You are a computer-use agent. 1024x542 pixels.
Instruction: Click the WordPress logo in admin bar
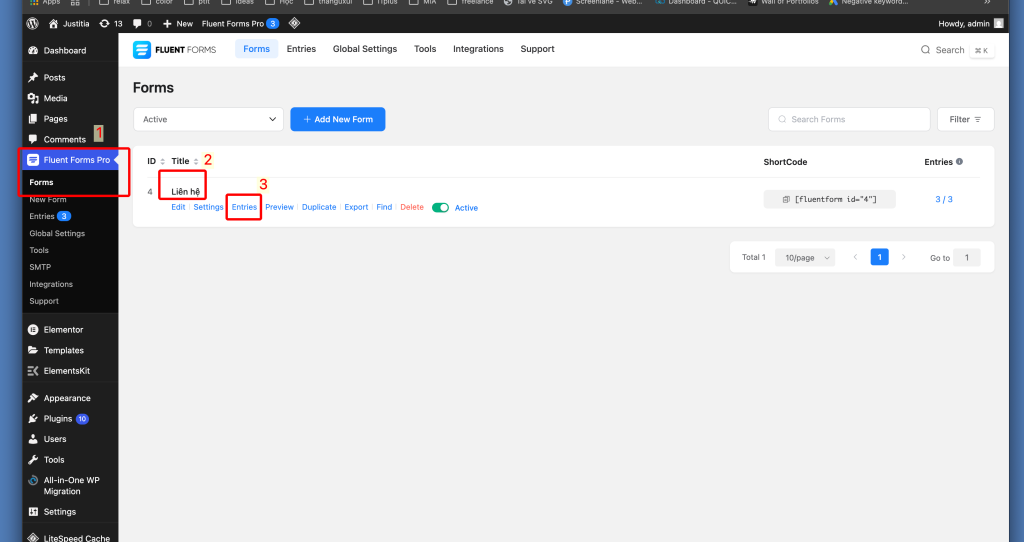pyautogui.click(x=33, y=23)
